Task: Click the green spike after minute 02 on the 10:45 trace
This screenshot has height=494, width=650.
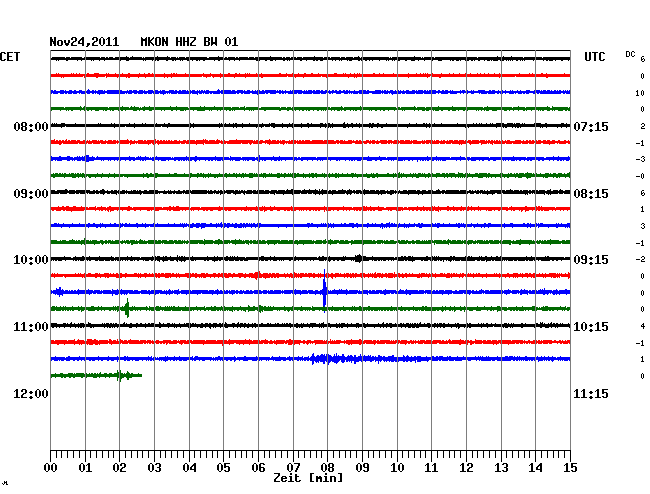Action: coord(127,308)
